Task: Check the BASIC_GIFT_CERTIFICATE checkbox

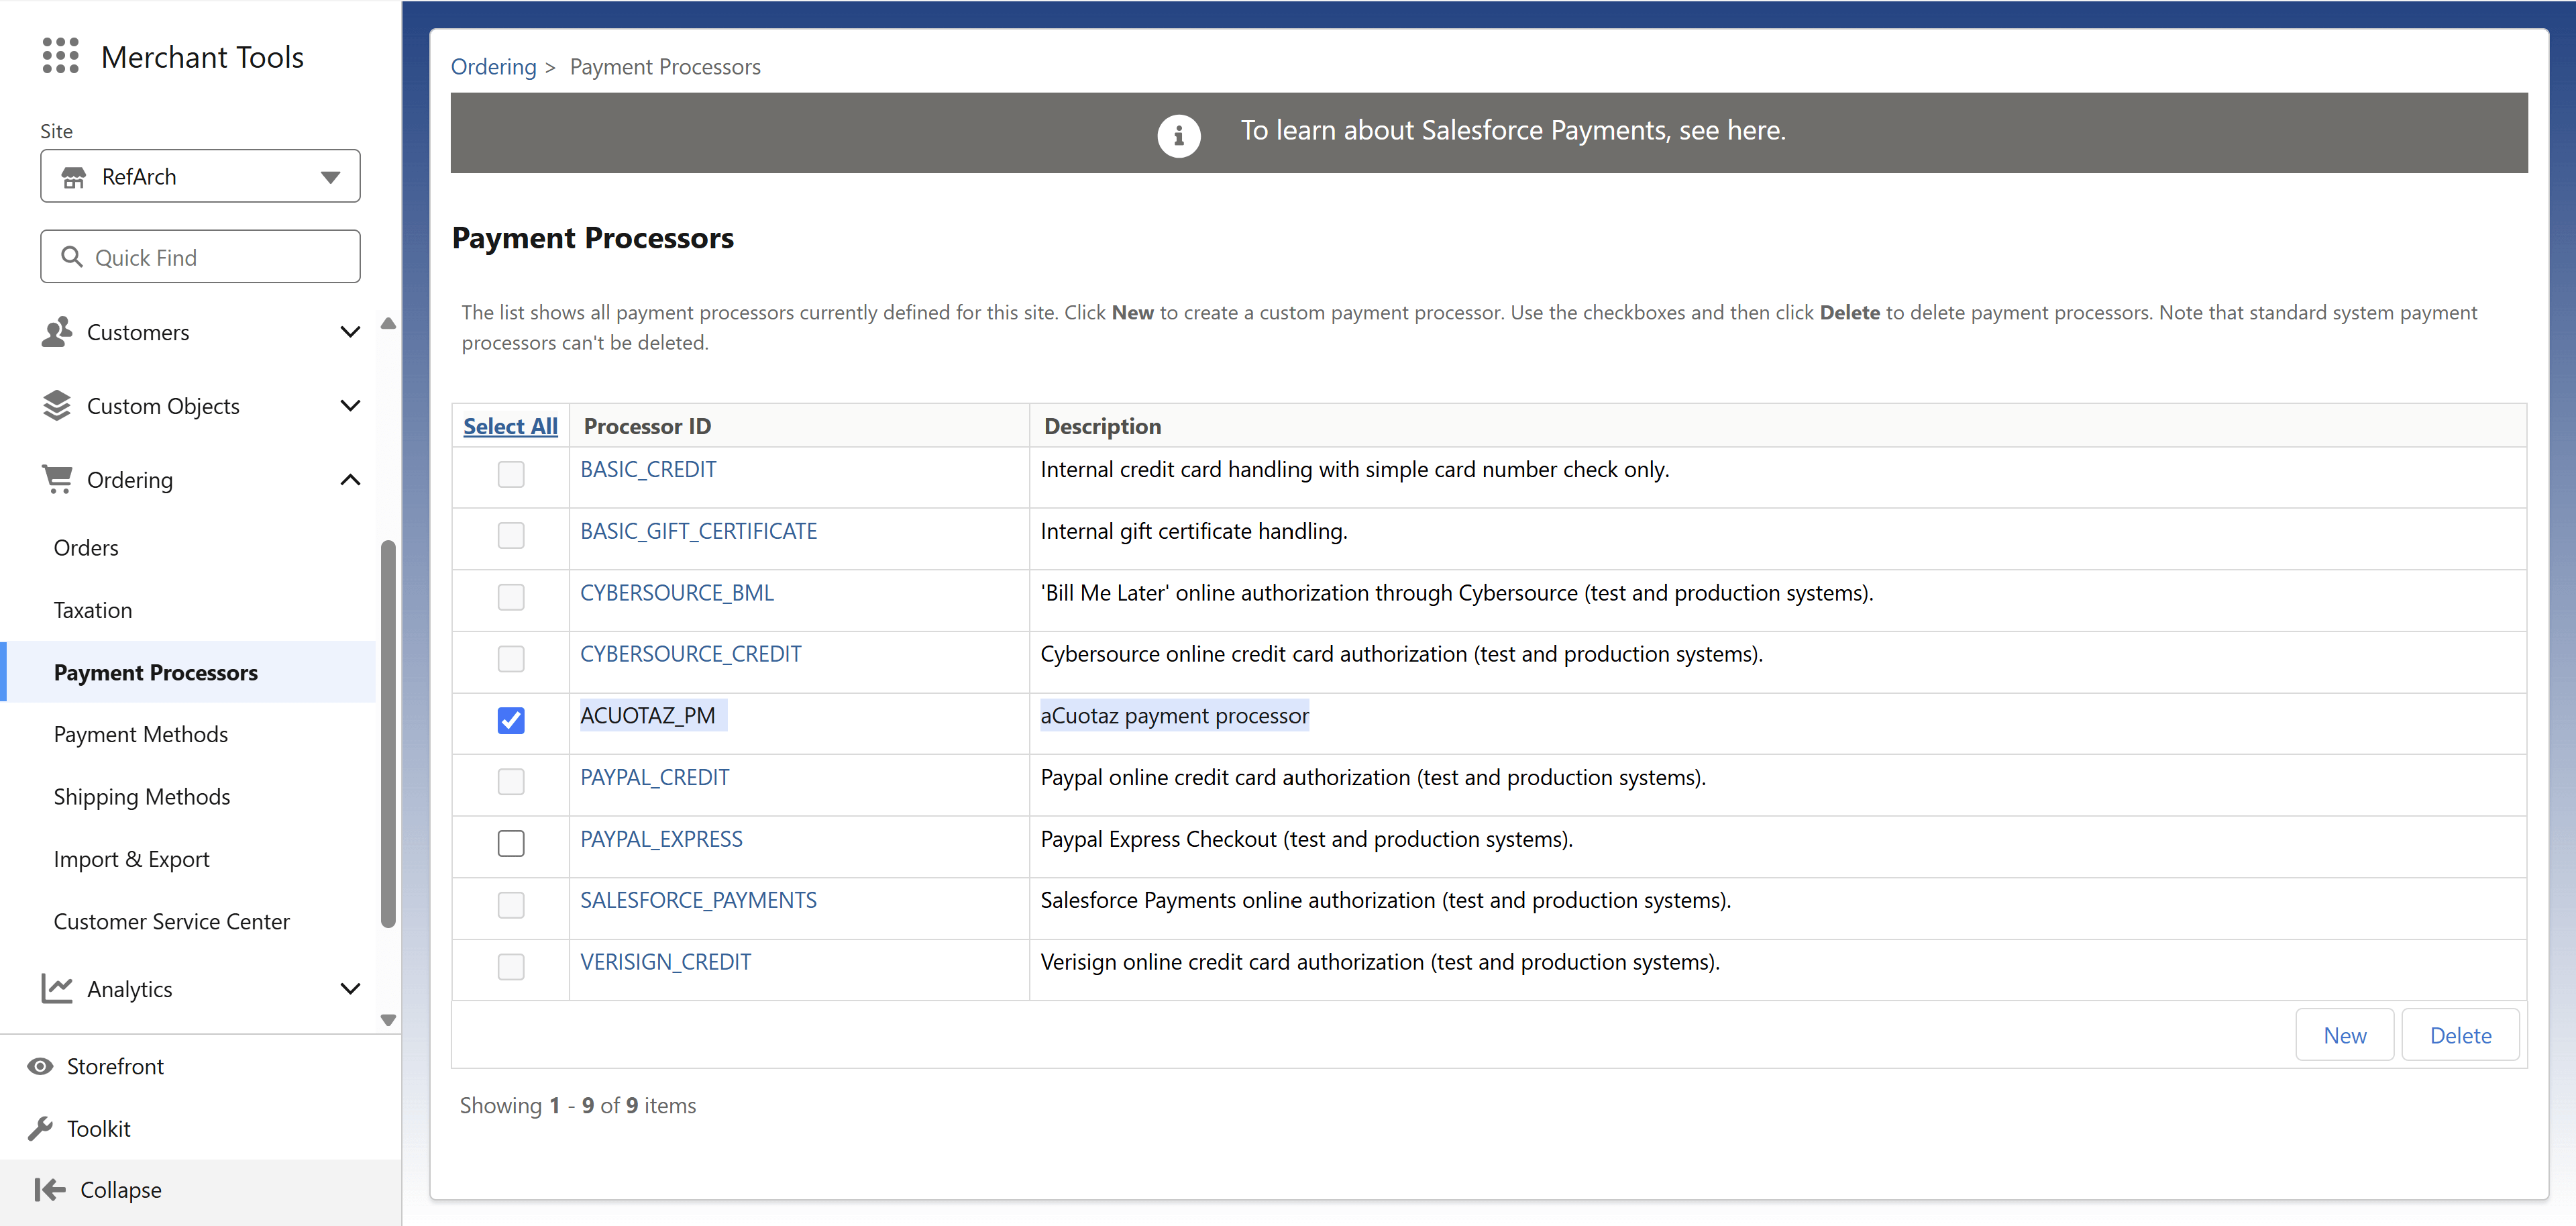Action: click(x=511, y=535)
